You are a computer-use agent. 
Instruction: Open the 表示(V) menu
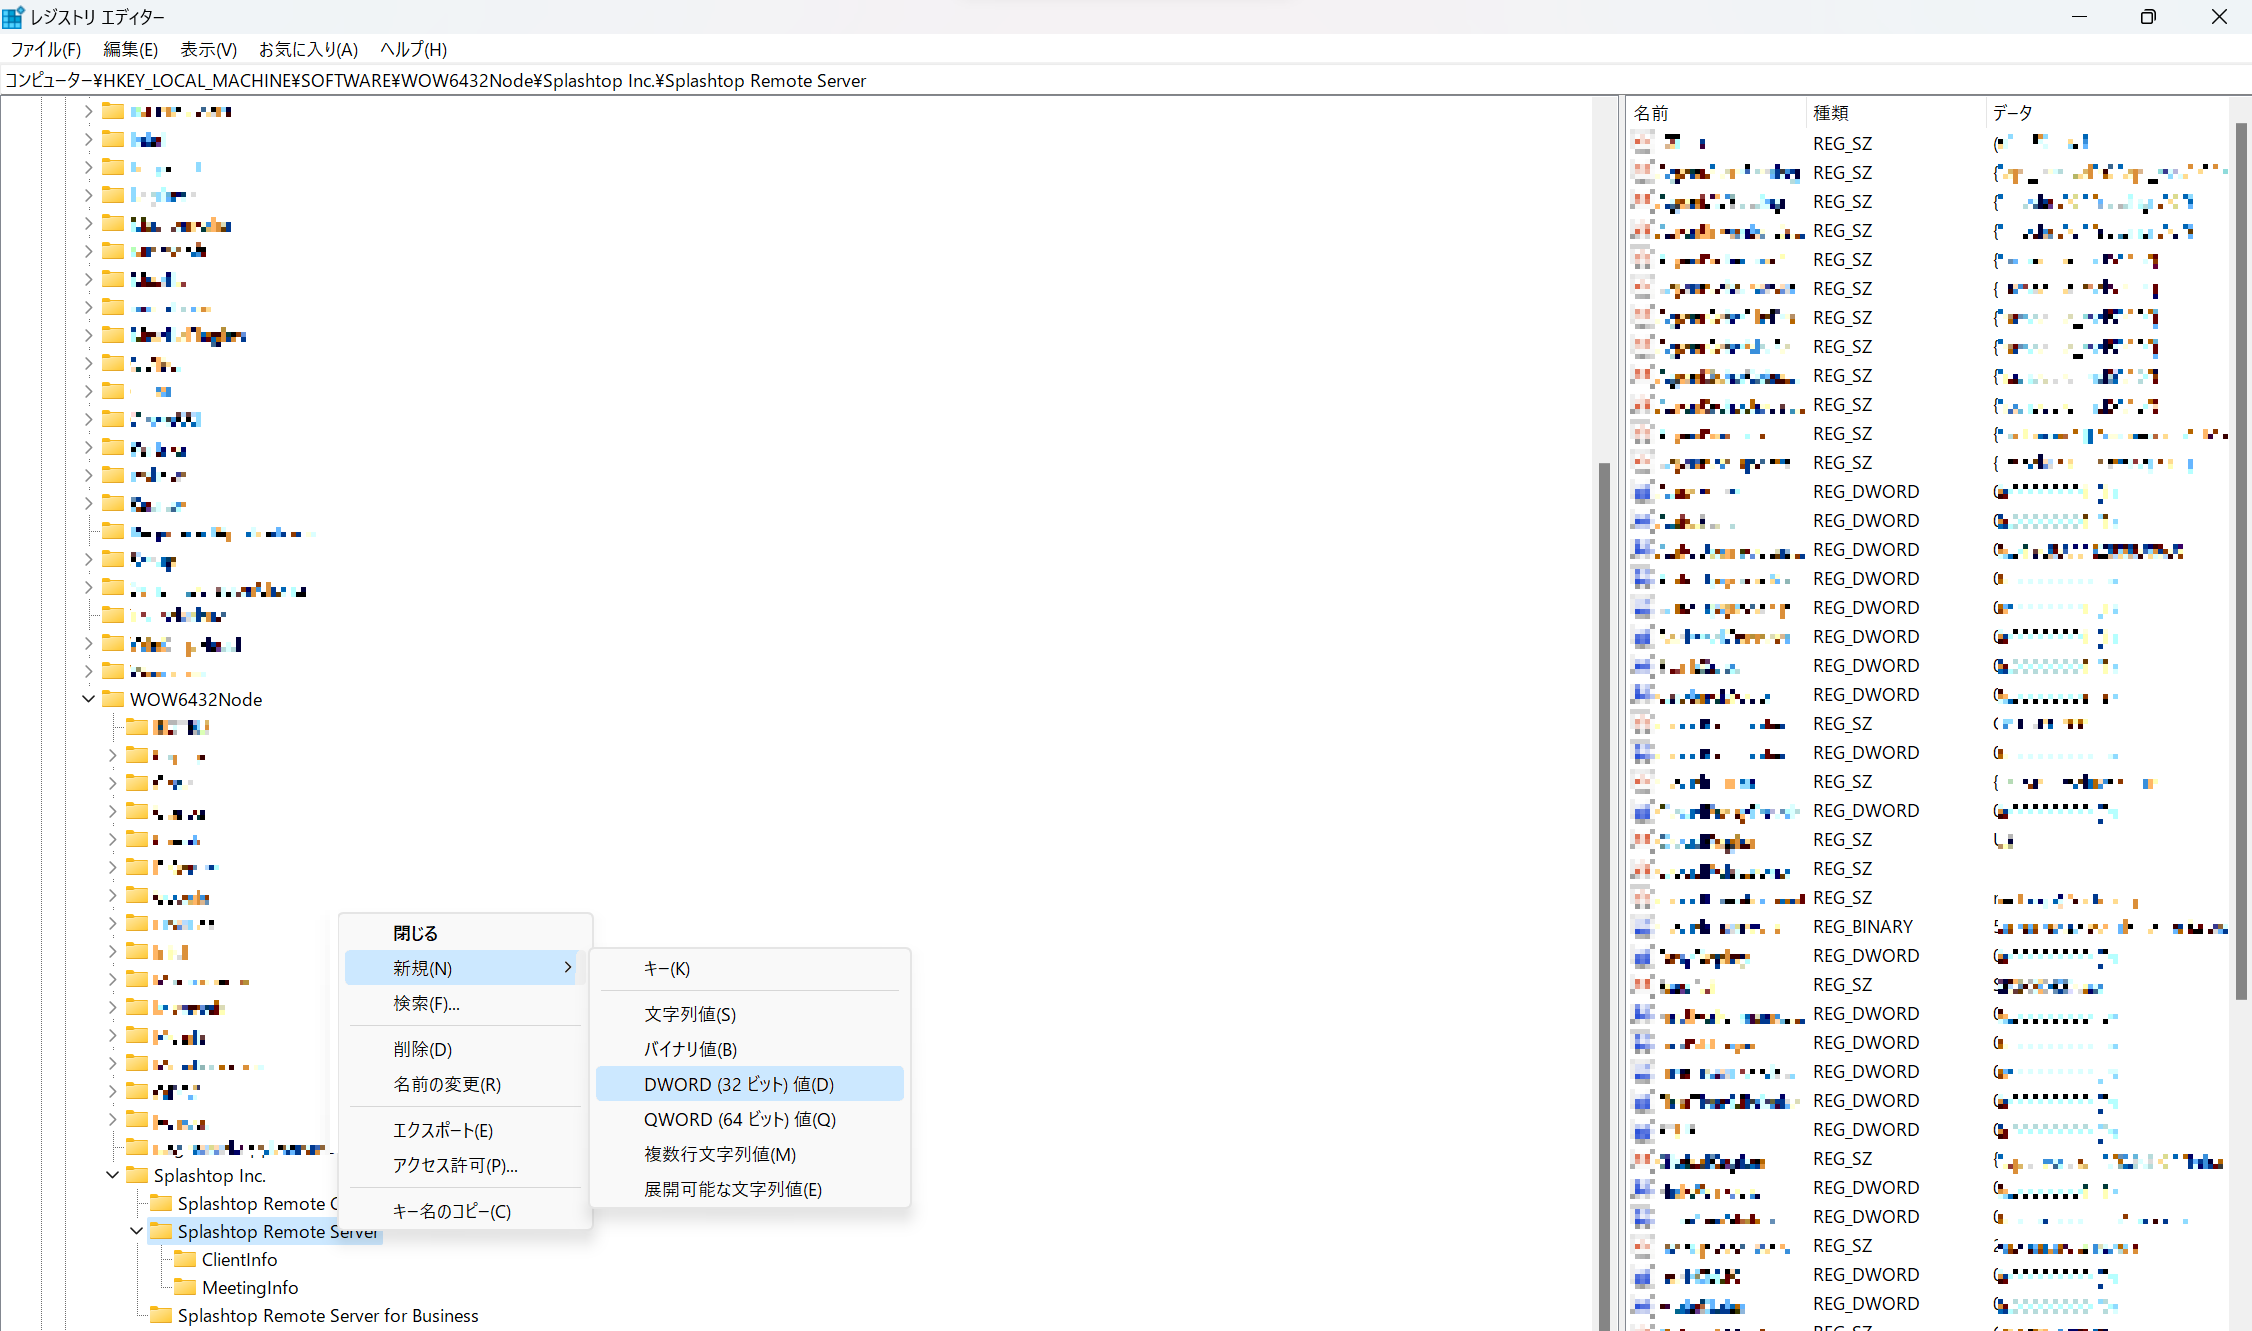tap(208, 49)
